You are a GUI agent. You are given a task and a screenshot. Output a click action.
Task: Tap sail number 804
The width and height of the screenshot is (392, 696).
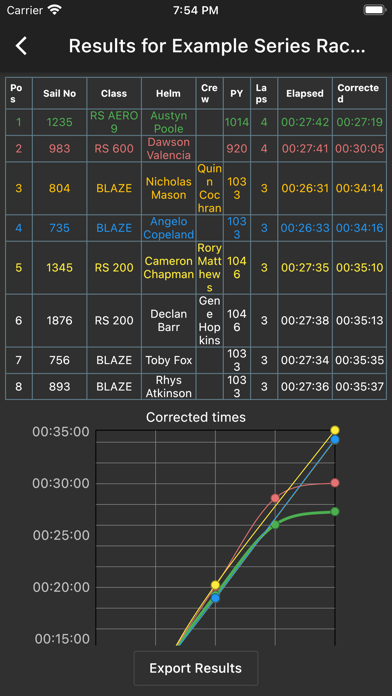(59, 188)
